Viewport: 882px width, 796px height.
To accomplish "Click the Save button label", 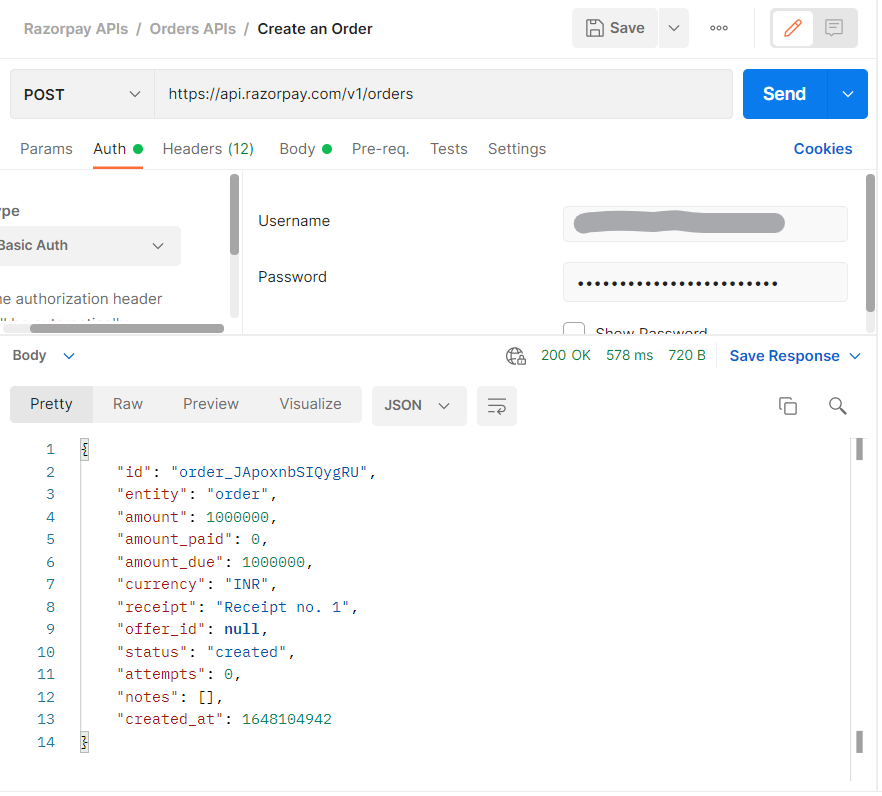I will [629, 28].
